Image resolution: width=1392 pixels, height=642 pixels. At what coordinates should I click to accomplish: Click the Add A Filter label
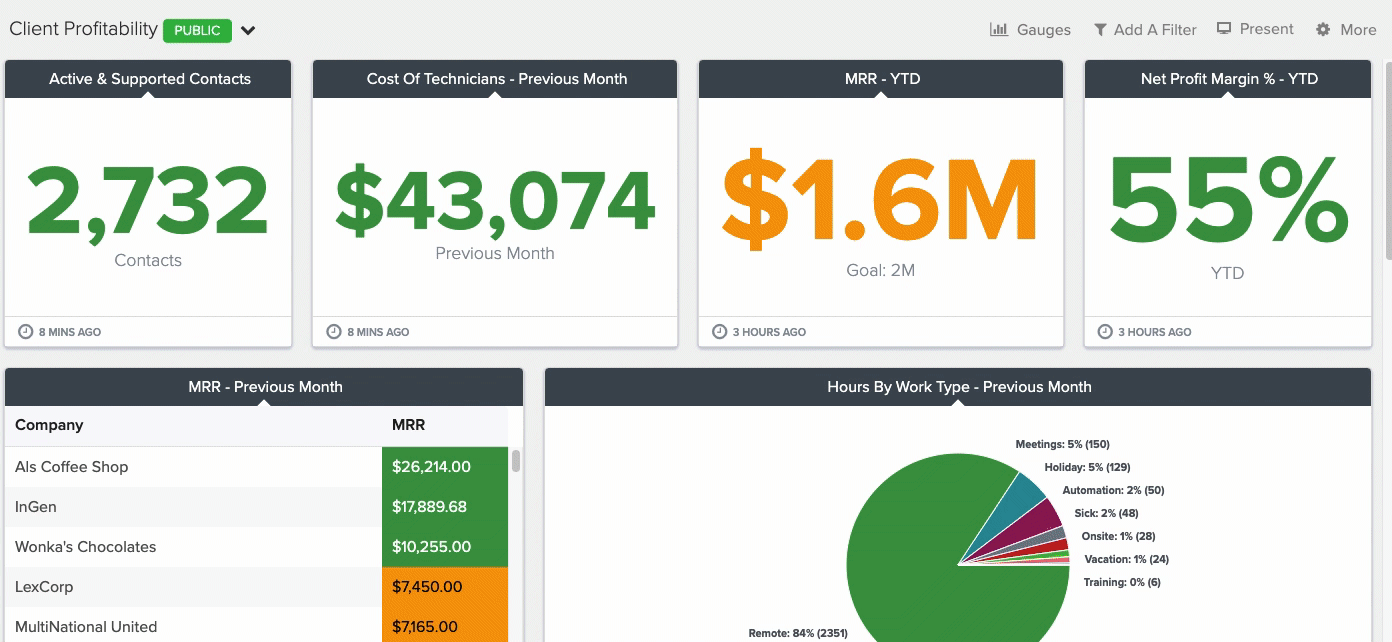click(1155, 30)
